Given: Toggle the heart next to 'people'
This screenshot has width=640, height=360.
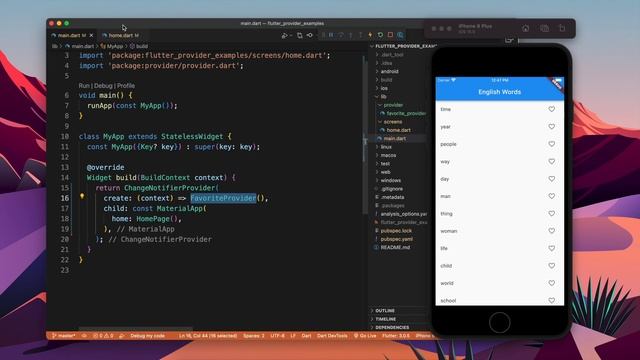Looking at the screenshot, I should (551, 144).
